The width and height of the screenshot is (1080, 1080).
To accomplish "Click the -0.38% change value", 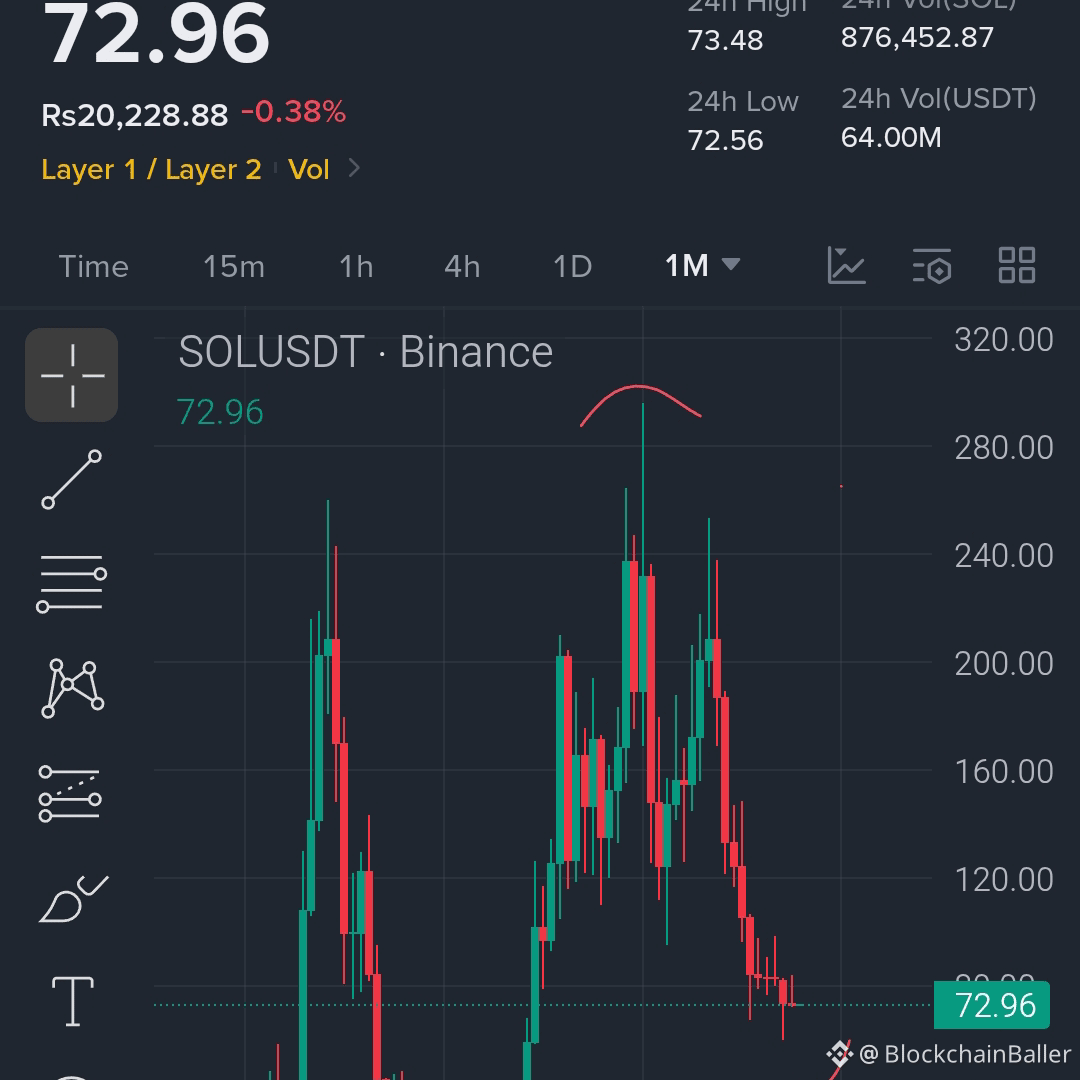I will [293, 112].
